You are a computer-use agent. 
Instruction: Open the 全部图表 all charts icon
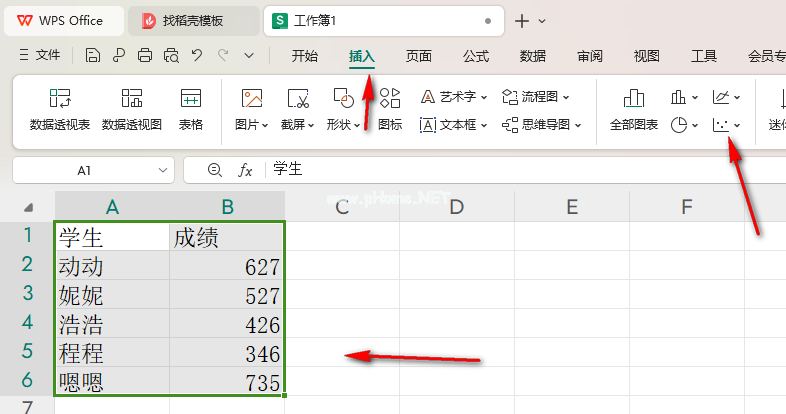point(633,99)
